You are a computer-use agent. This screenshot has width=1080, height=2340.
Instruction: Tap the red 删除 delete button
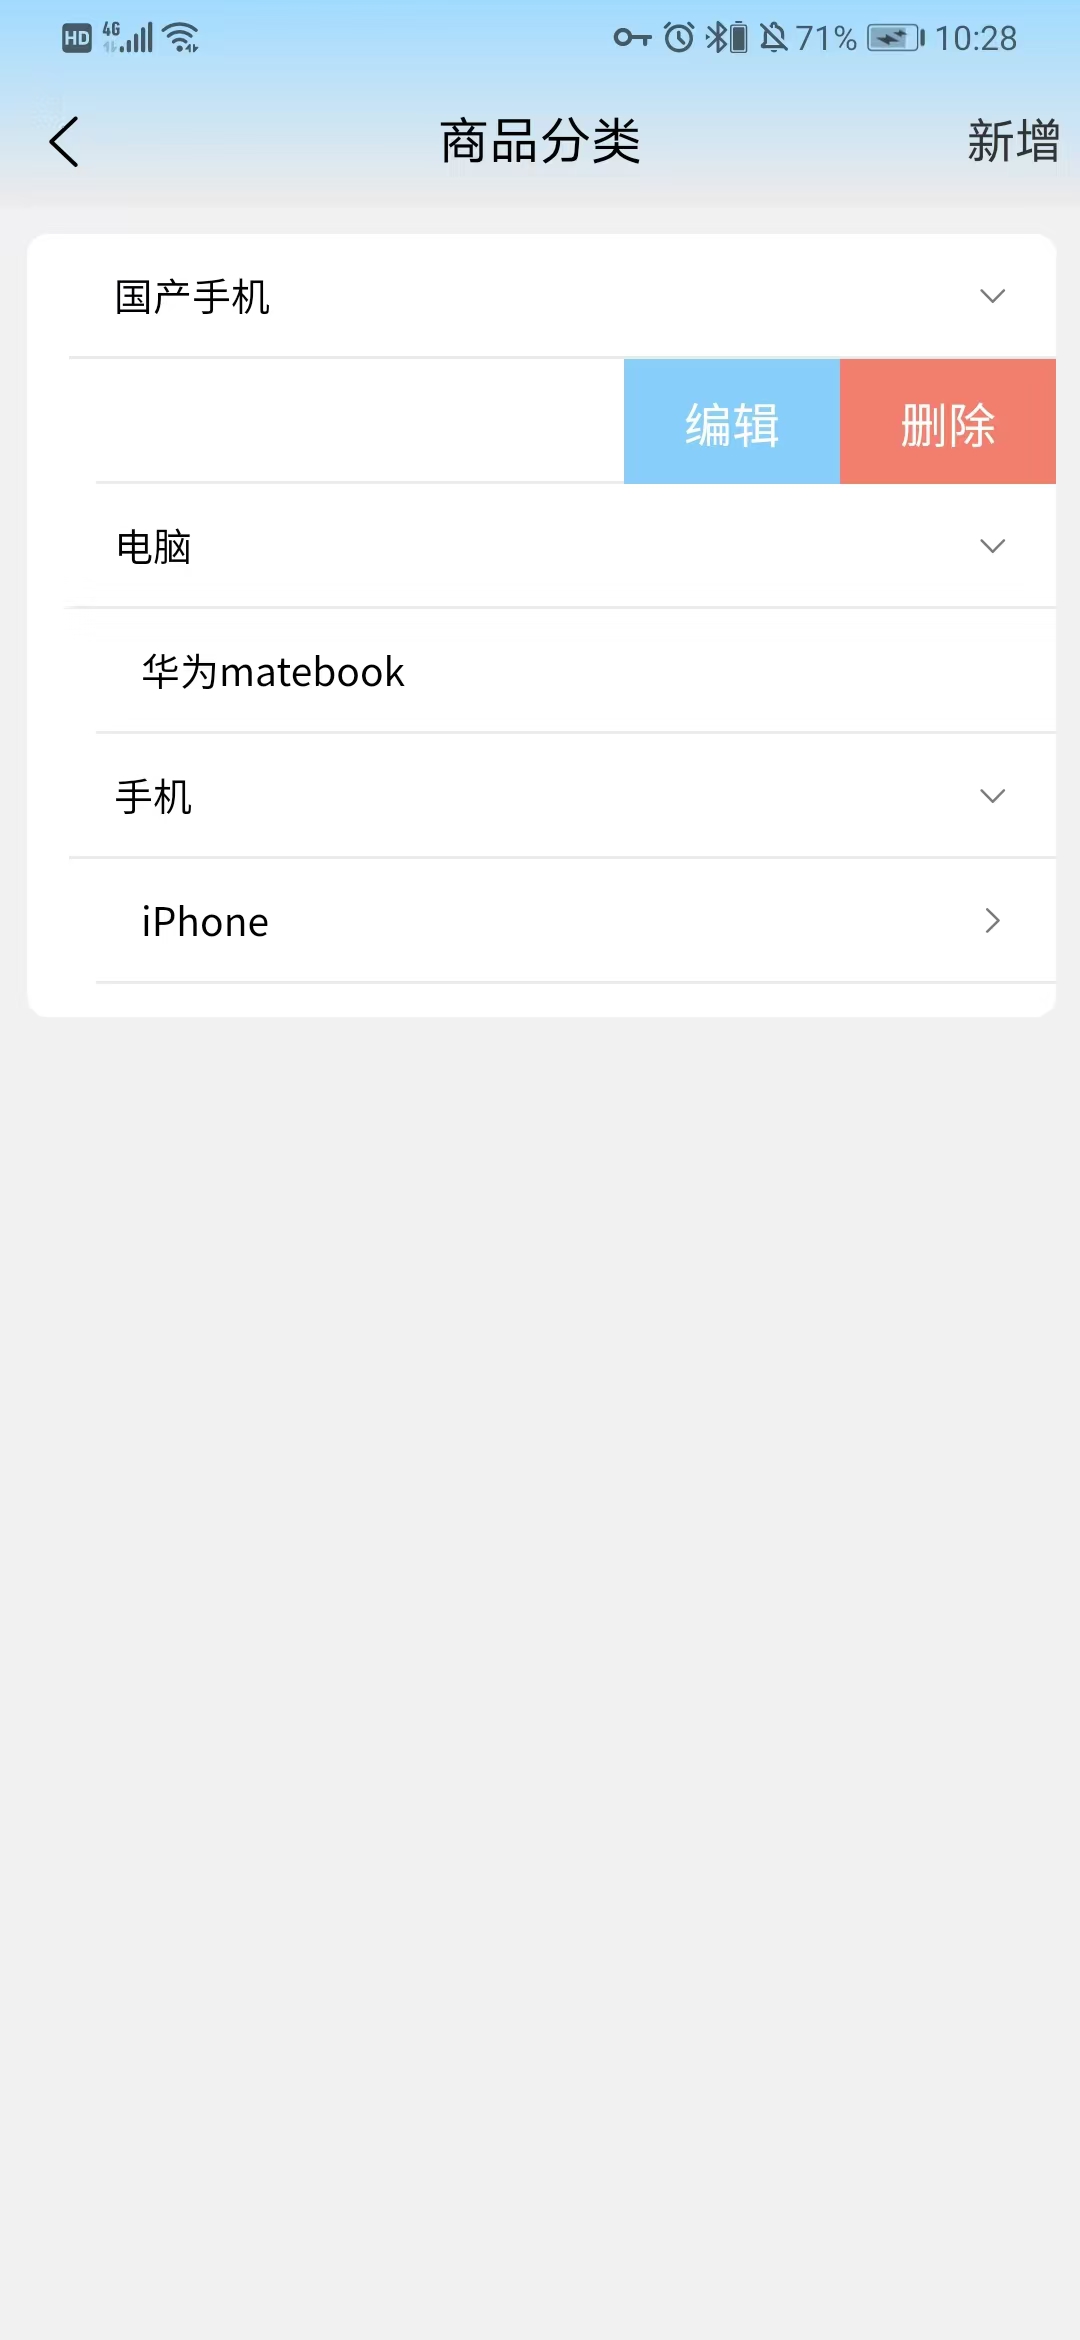[948, 422]
